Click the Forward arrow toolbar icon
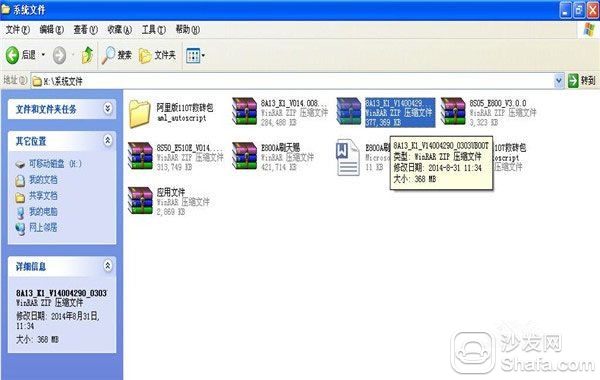Image resolution: width=600 pixels, height=380 pixels. point(59,56)
